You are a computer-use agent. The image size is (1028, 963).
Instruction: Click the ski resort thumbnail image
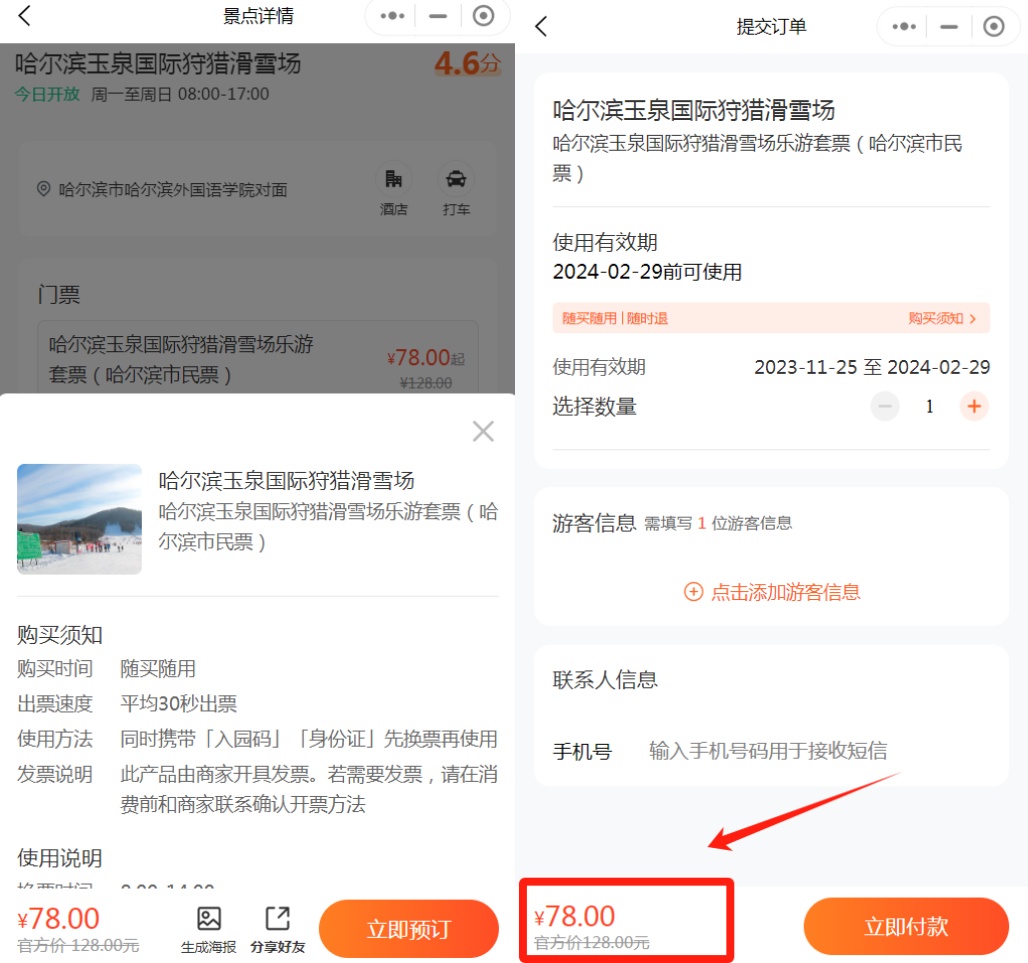[79, 519]
